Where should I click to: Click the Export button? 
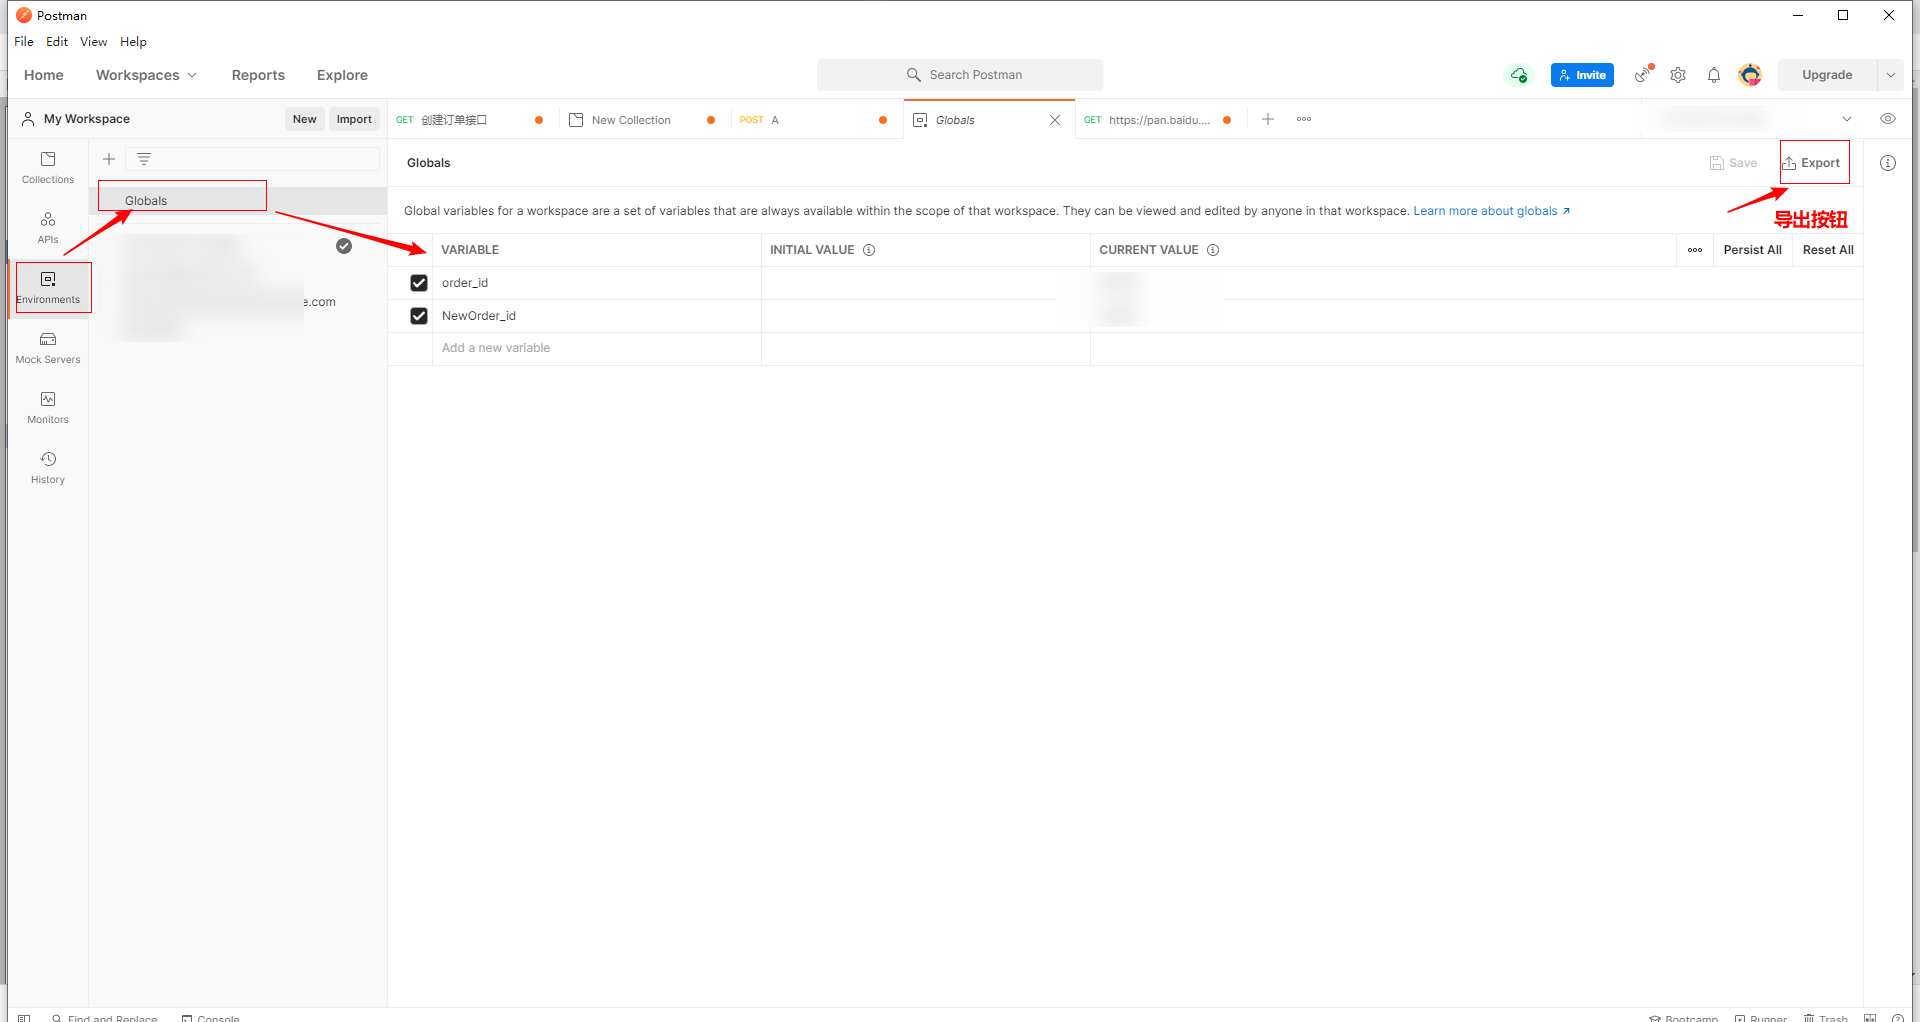pos(1814,163)
